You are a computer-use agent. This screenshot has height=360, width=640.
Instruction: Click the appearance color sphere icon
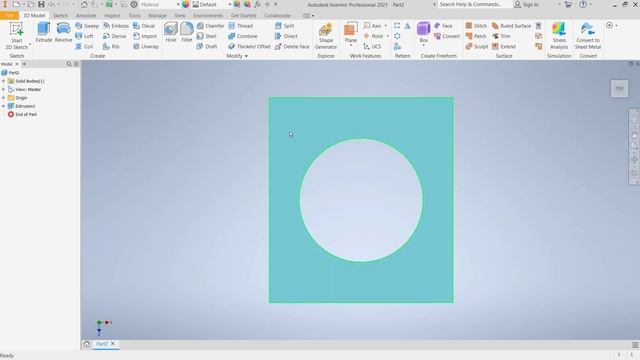pyautogui.click(x=186, y=4)
